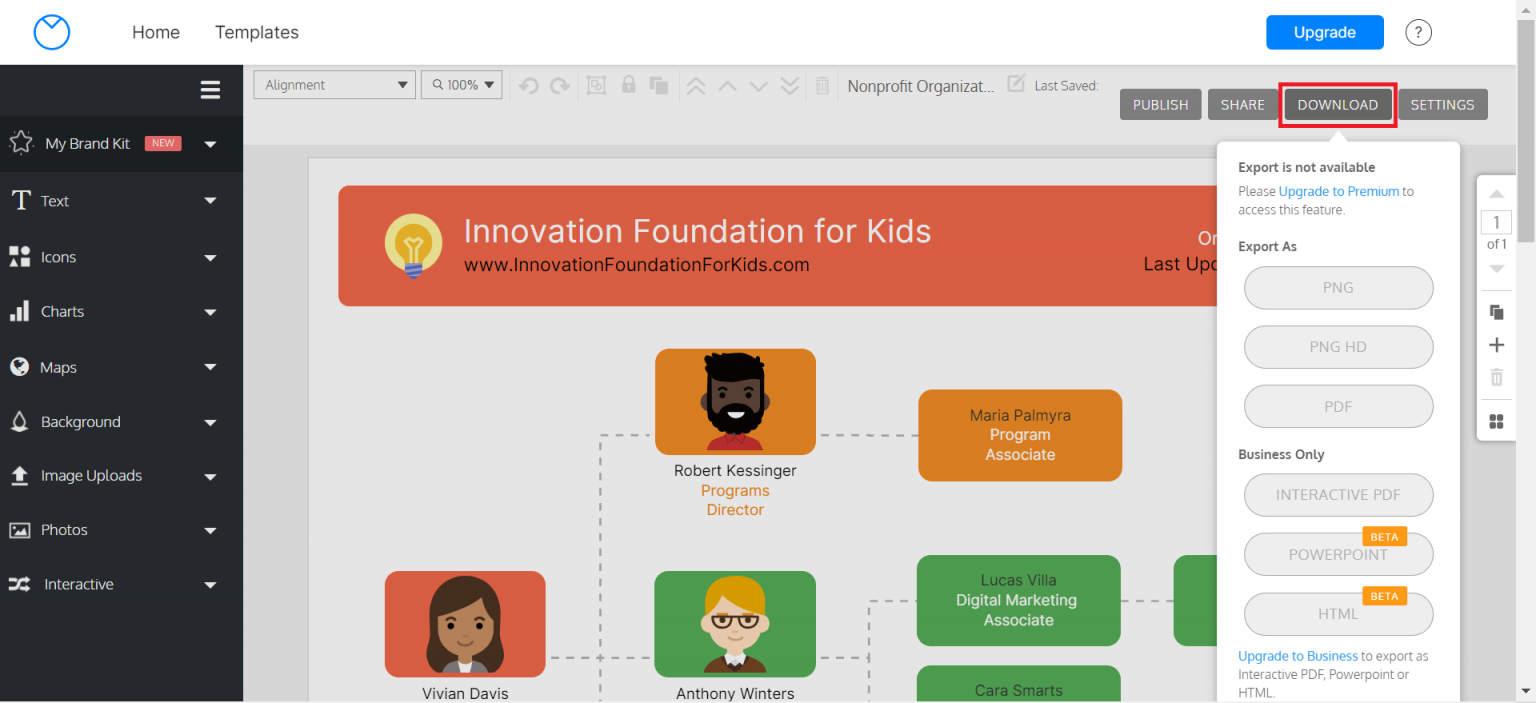Click the trash delete icon in toolbar
Image resolution: width=1536 pixels, height=703 pixels.
(822, 86)
